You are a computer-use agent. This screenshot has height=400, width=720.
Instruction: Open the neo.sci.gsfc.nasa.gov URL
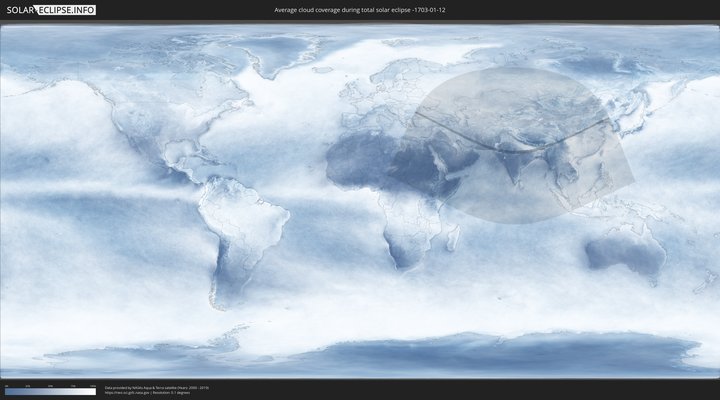tap(127, 393)
